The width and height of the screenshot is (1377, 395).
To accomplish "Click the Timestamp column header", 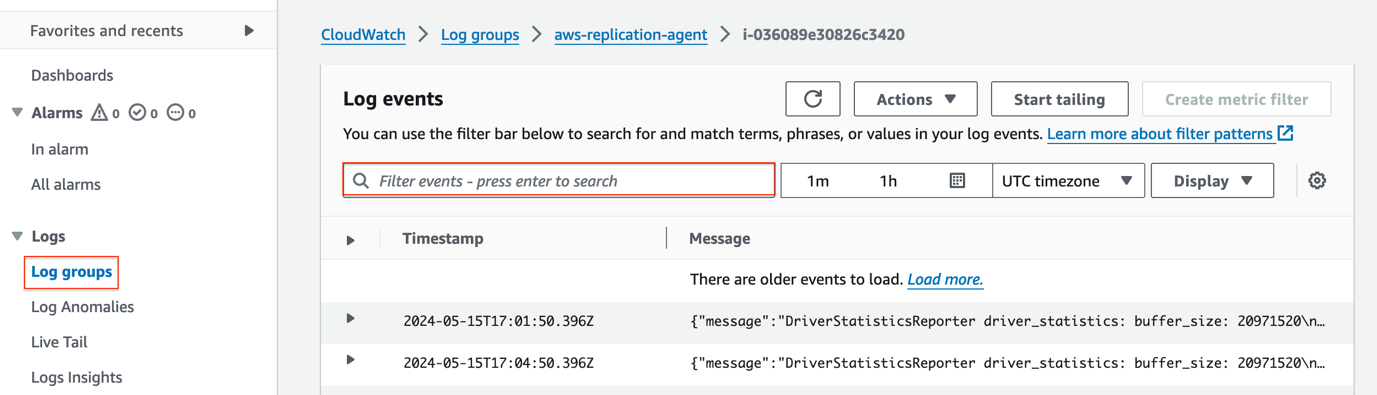I will point(443,239).
